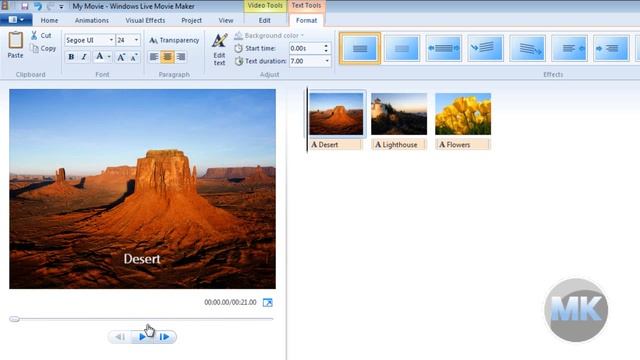The height and width of the screenshot is (360, 640).
Task: Click the Redo icon in the title bar
Action: coord(51,6)
